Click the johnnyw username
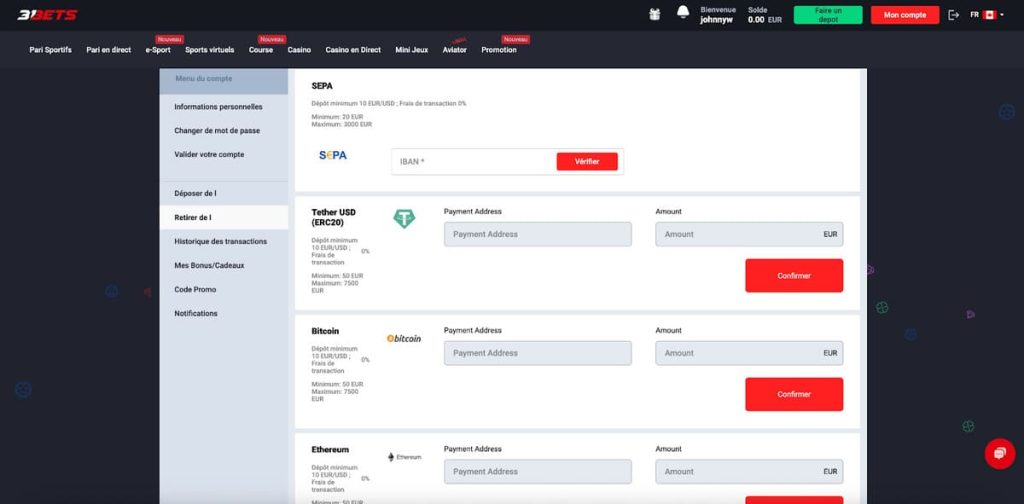This screenshot has height=504, width=1024. pyautogui.click(x=716, y=20)
